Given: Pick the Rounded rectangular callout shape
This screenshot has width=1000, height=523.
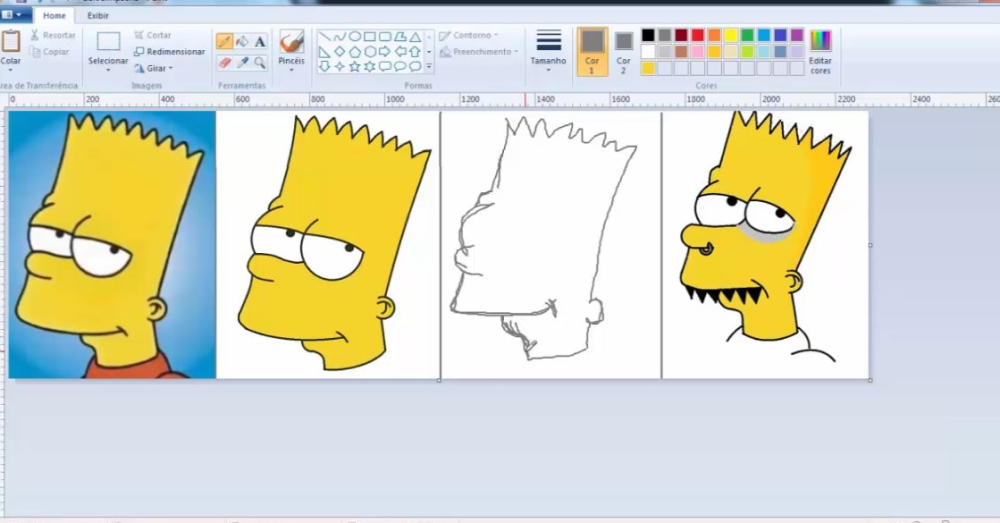Looking at the screenshot, I should click(x=385, y=66).
